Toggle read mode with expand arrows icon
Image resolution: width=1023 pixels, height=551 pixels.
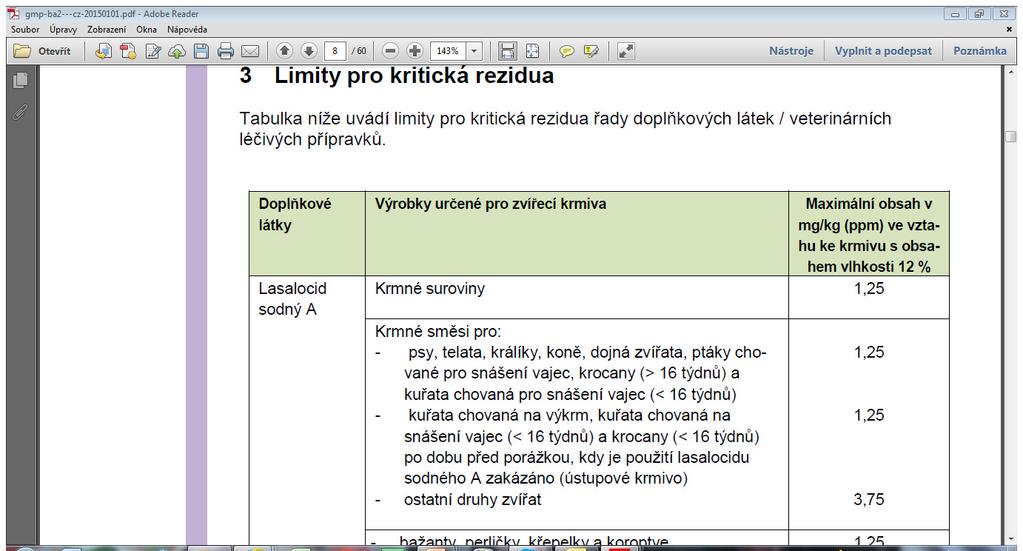click(x=625, y=51)
